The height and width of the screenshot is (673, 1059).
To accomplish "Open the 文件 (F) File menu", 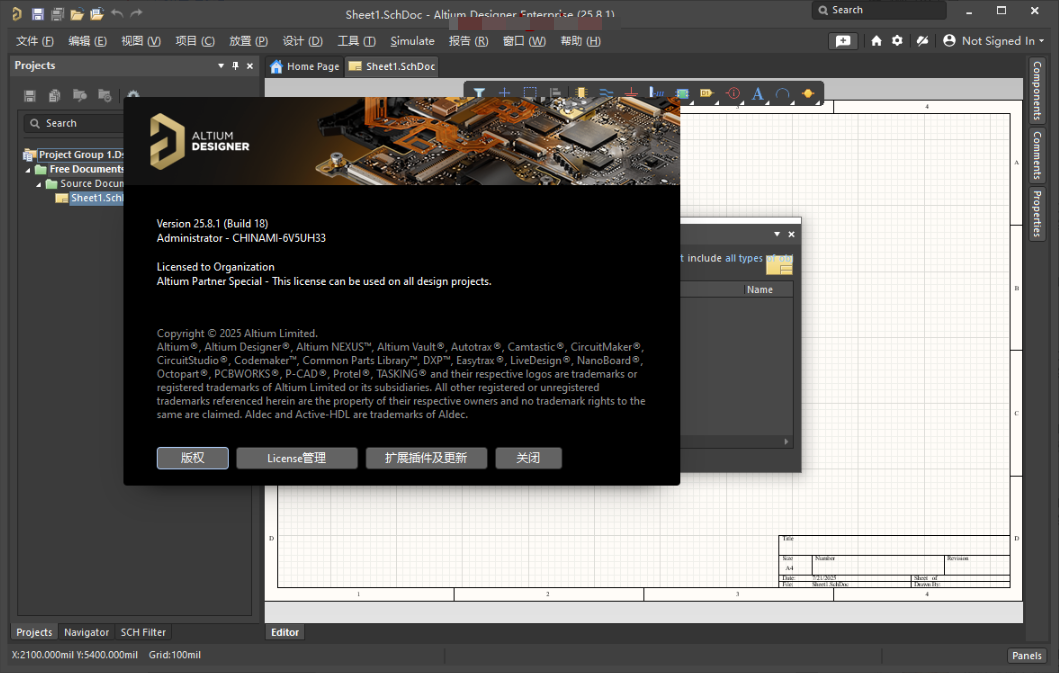I will point(34,41).
